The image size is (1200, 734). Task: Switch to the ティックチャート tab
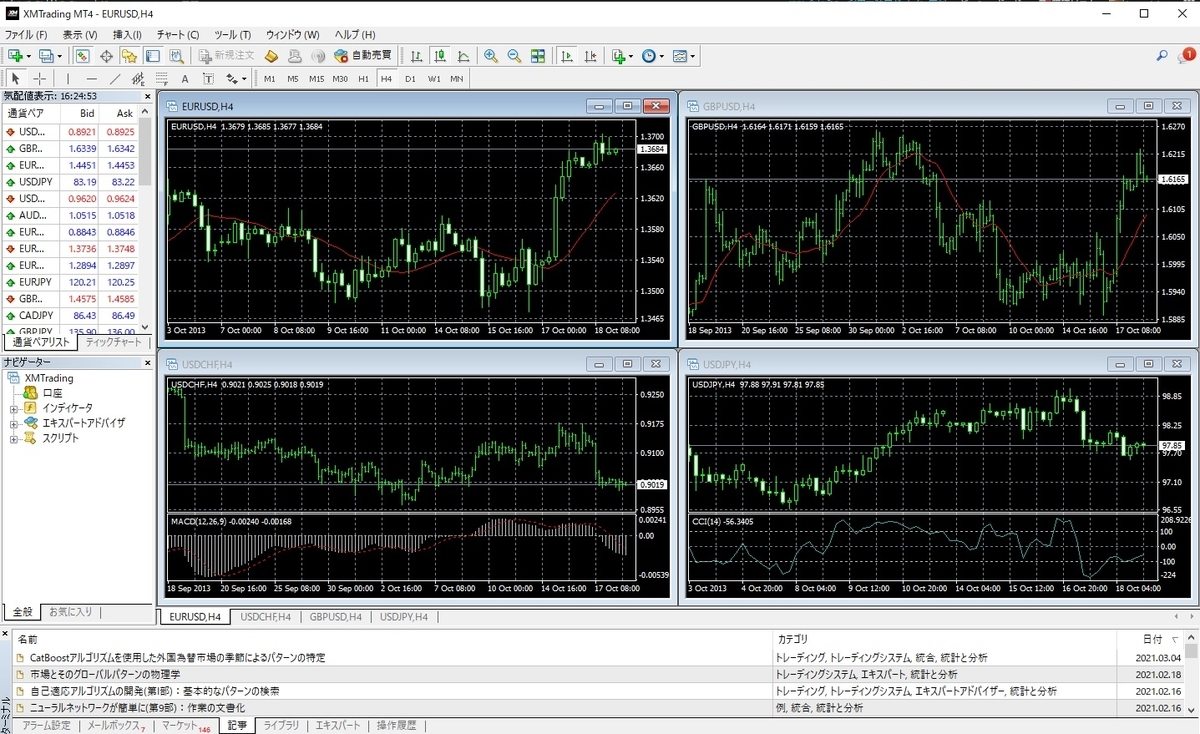coord(113,342)
